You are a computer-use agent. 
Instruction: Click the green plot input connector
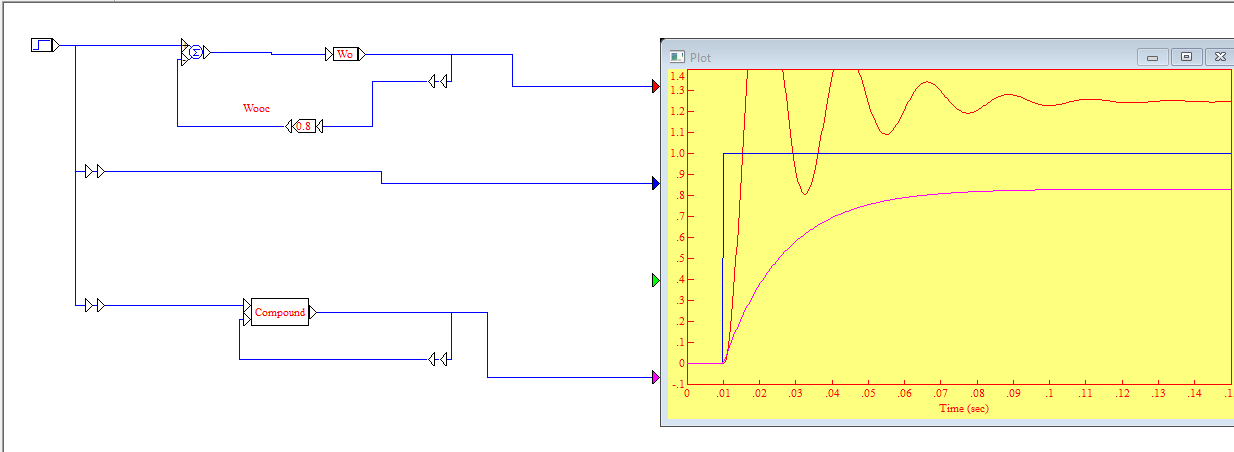655,280
